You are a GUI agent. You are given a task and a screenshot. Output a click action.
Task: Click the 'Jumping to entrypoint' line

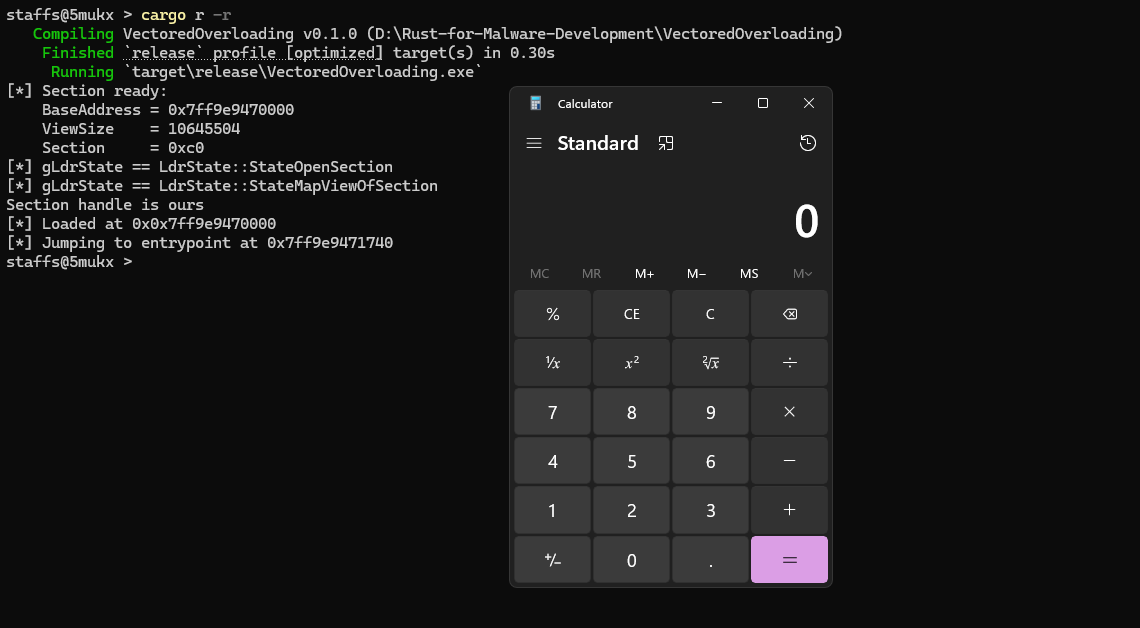pos(199,243)
